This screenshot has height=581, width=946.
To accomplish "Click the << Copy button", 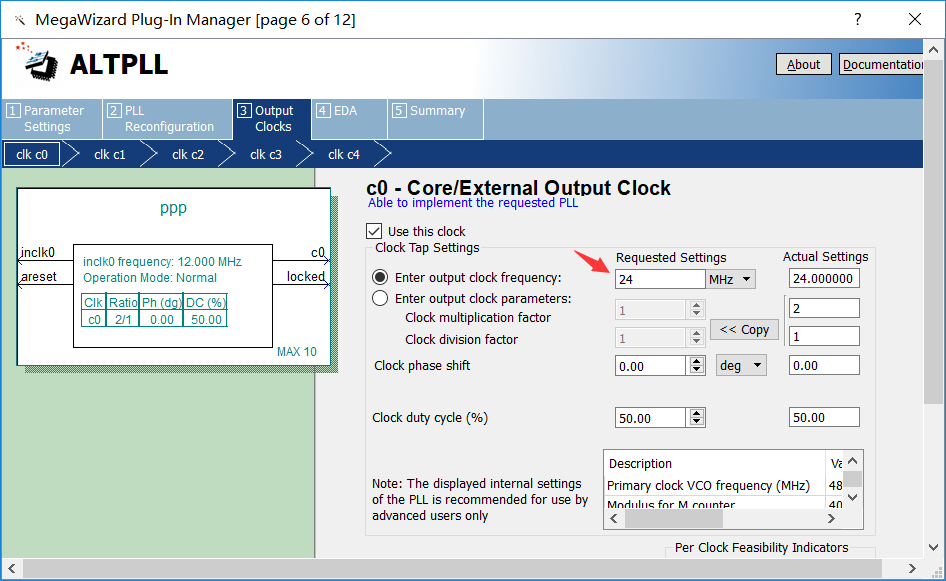I will tap(744, 329).
